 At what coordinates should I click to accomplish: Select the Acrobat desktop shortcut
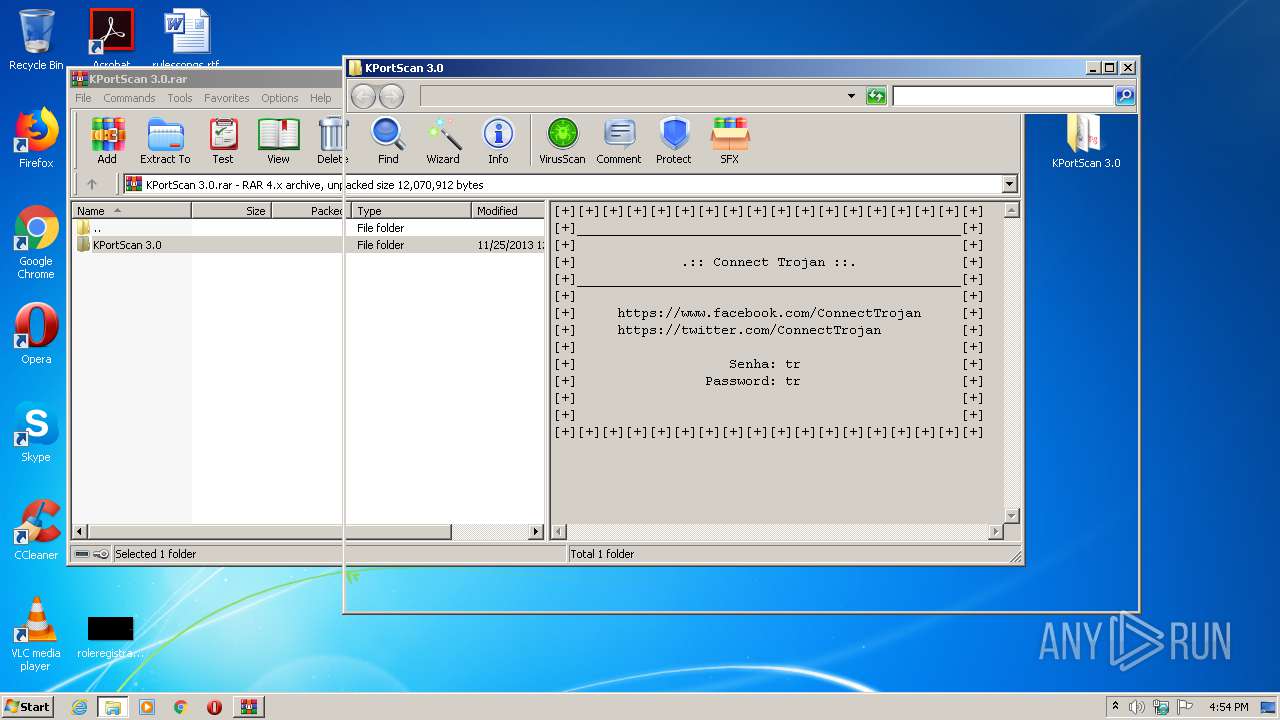(111, 36)
